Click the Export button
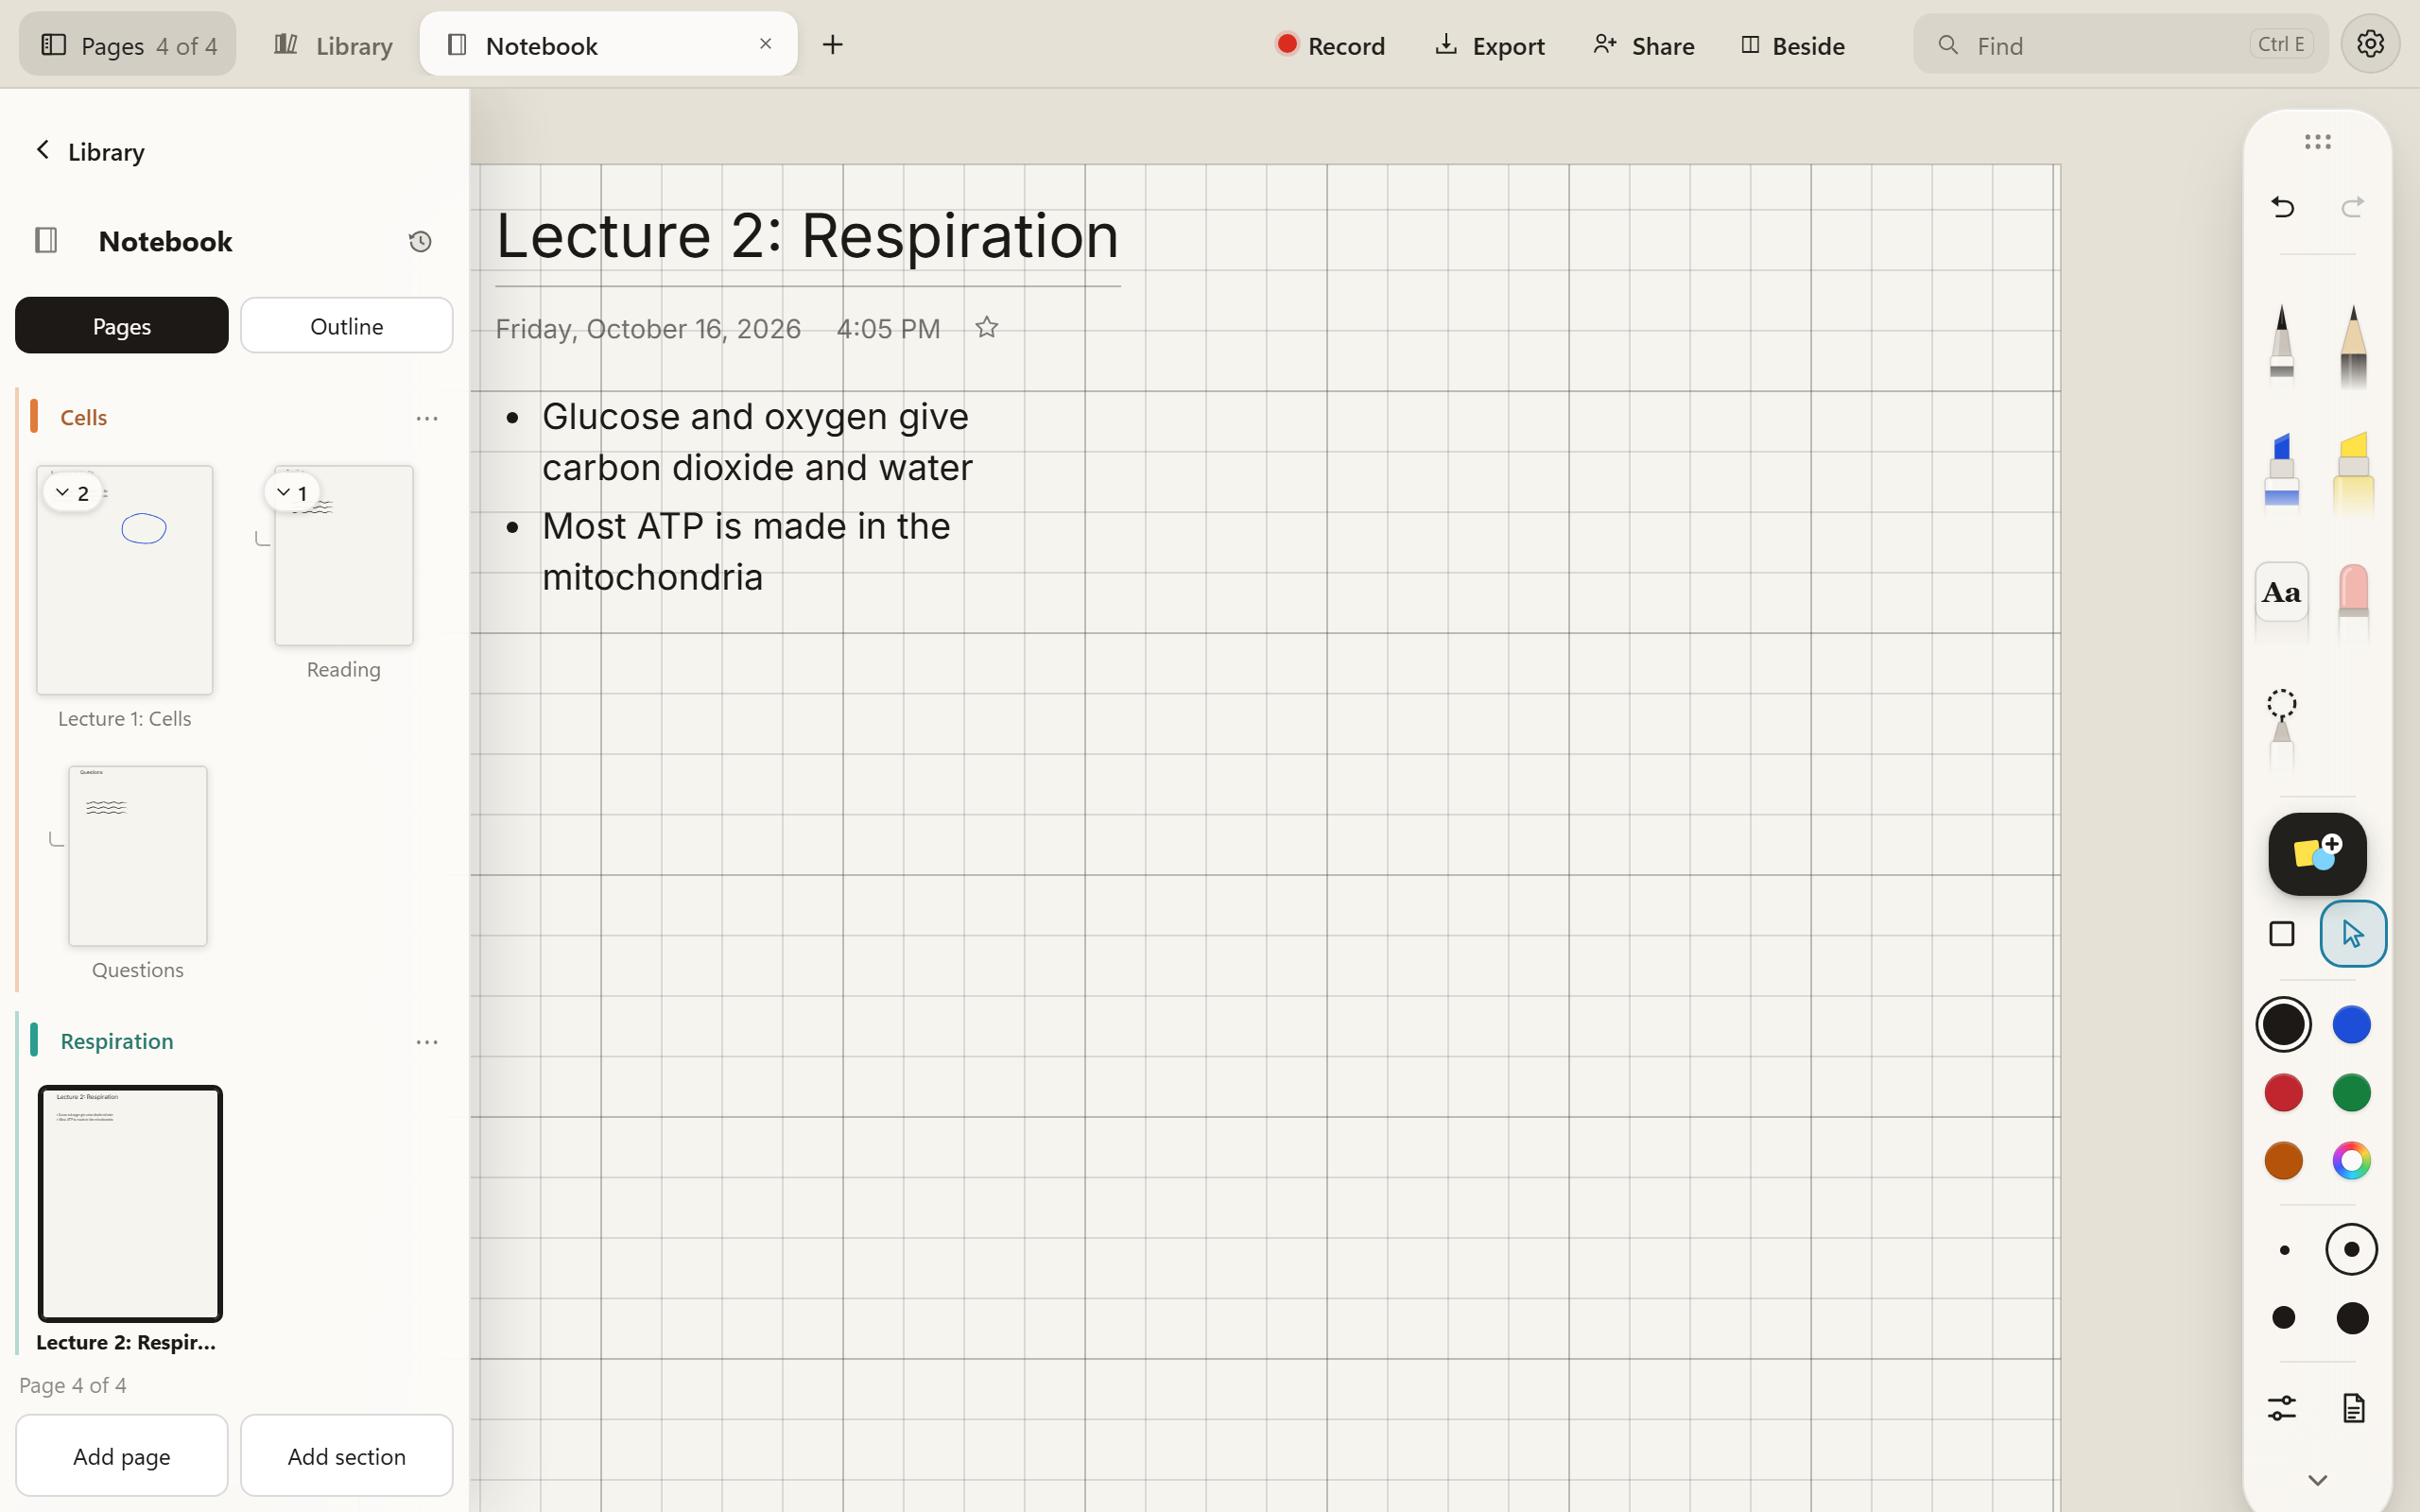The width and height of the screenshot is (2420, 1512). pos(1489,45)
